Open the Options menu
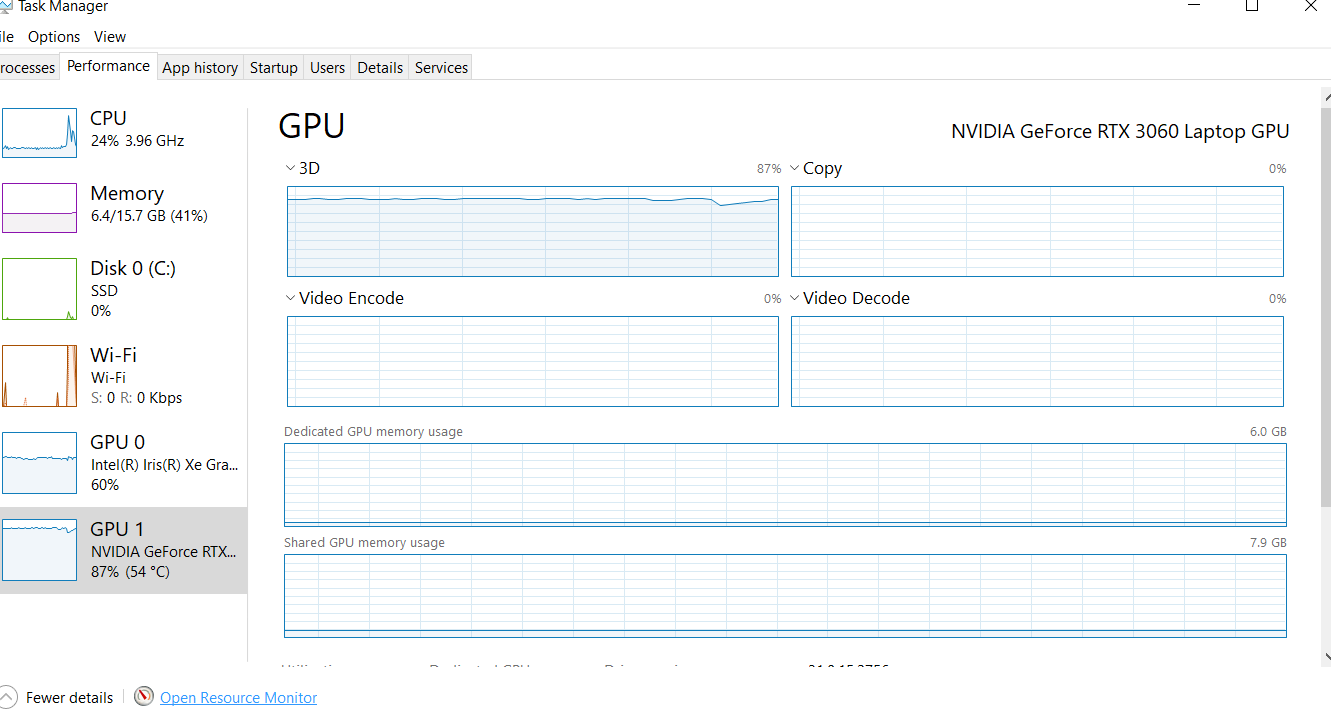 tap(54, 37)
